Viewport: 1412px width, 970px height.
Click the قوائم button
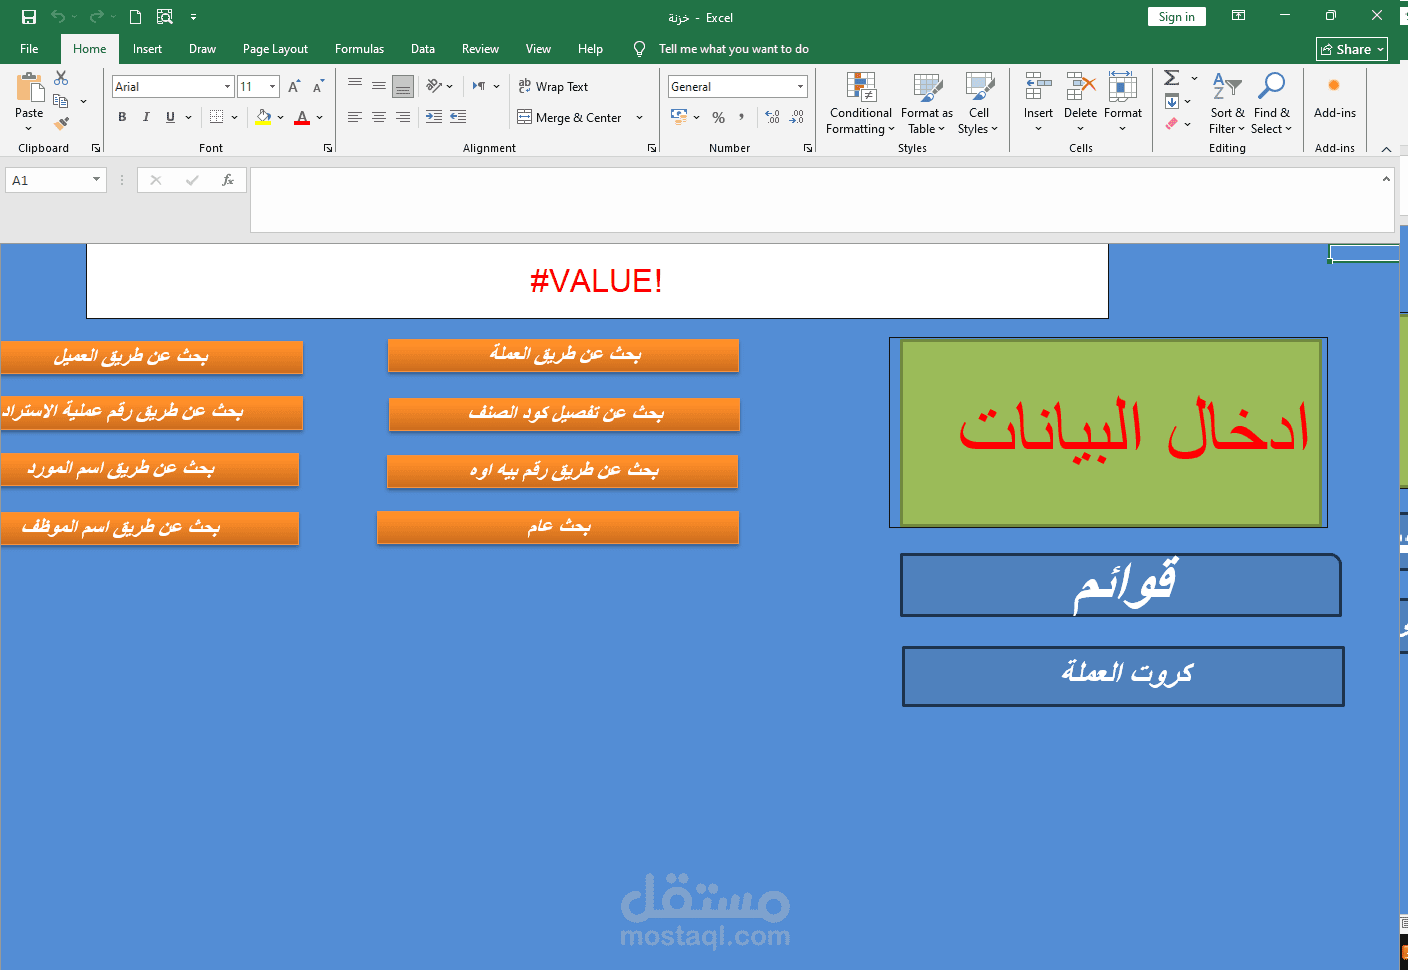pos(1120,586)
